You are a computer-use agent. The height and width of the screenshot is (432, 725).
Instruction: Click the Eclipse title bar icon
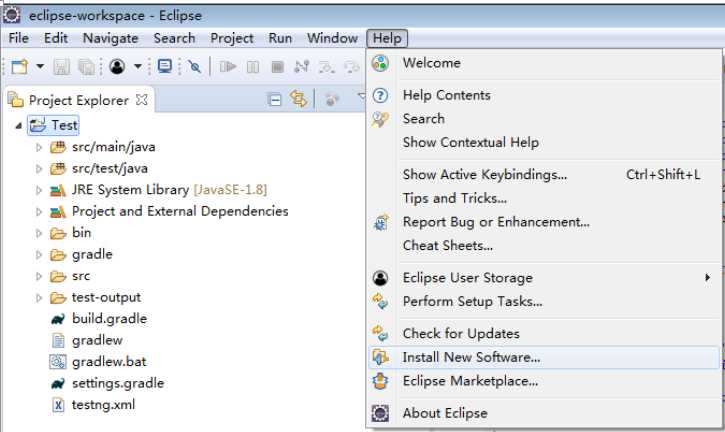12,15
